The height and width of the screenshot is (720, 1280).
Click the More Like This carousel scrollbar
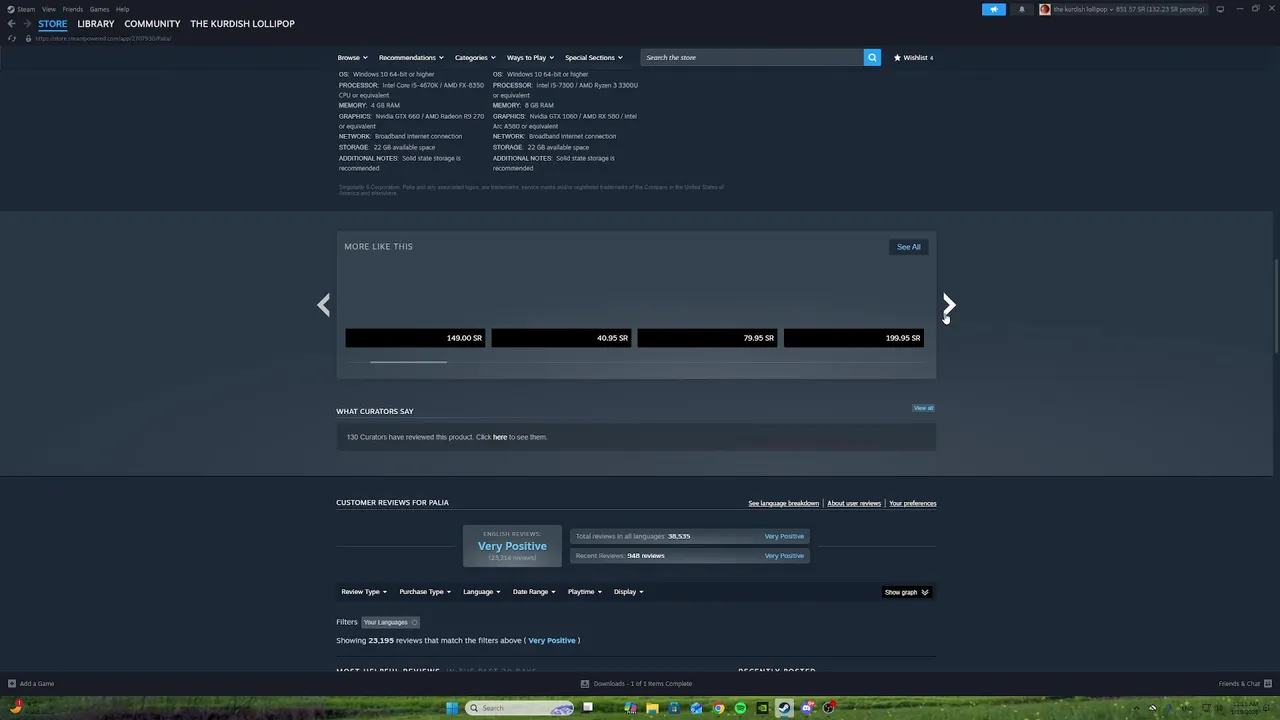(x=408, y=362)
